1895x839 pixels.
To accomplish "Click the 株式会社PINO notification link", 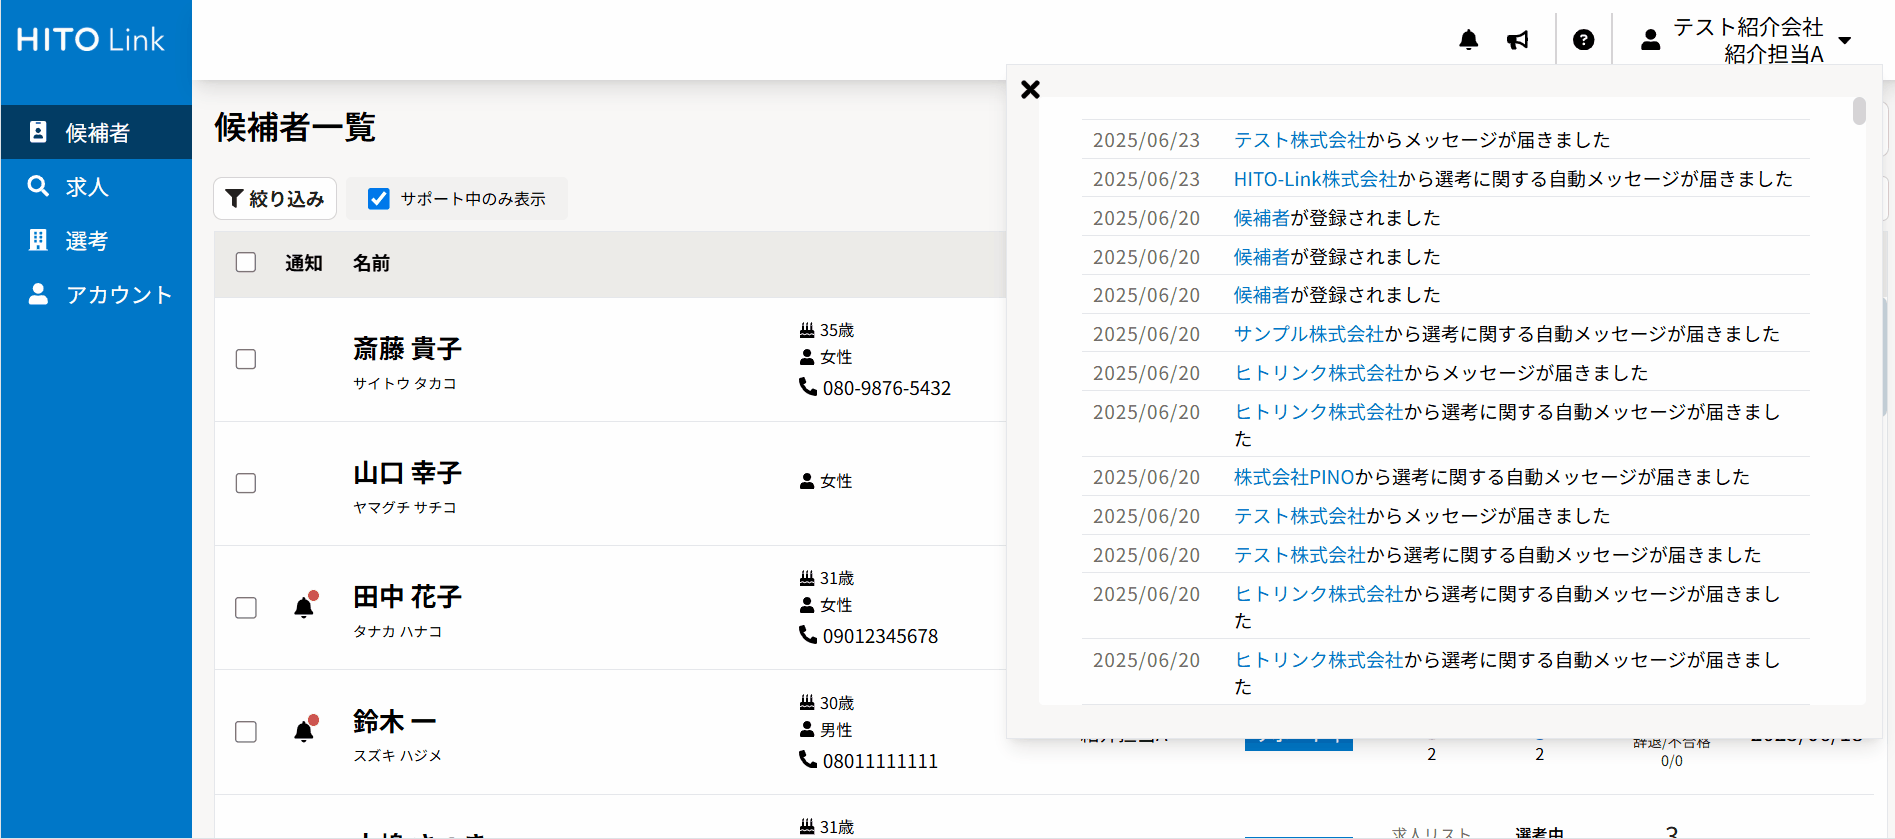I will (1293, 477).
